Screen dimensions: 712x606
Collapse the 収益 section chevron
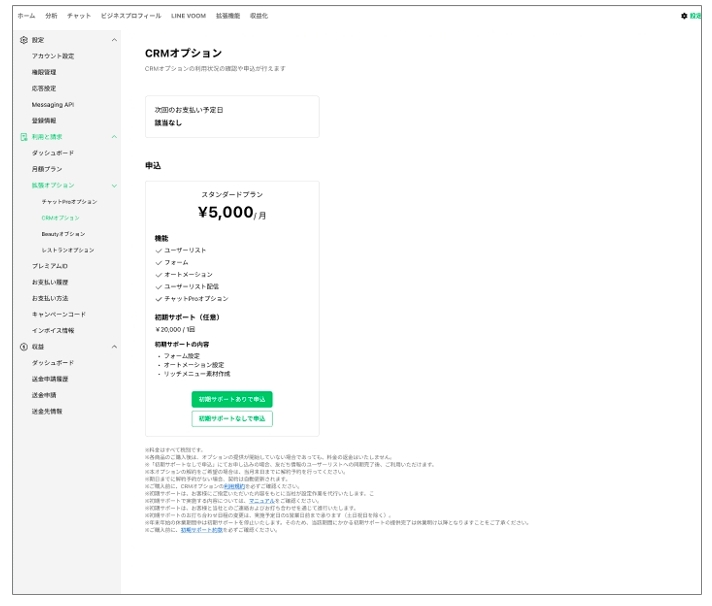114,347
